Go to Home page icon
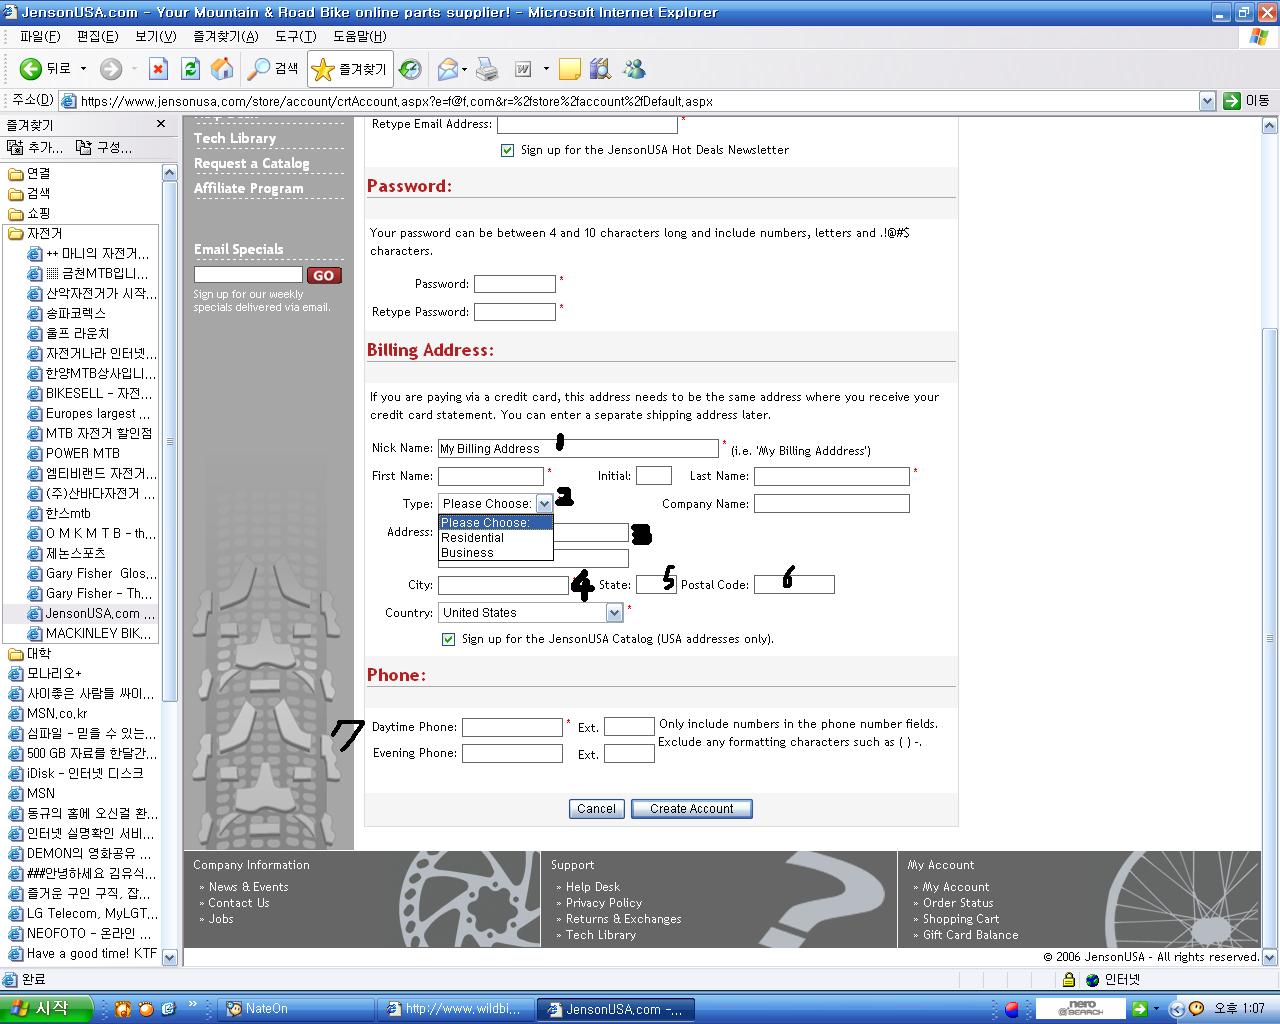 [x=222, y=69]
